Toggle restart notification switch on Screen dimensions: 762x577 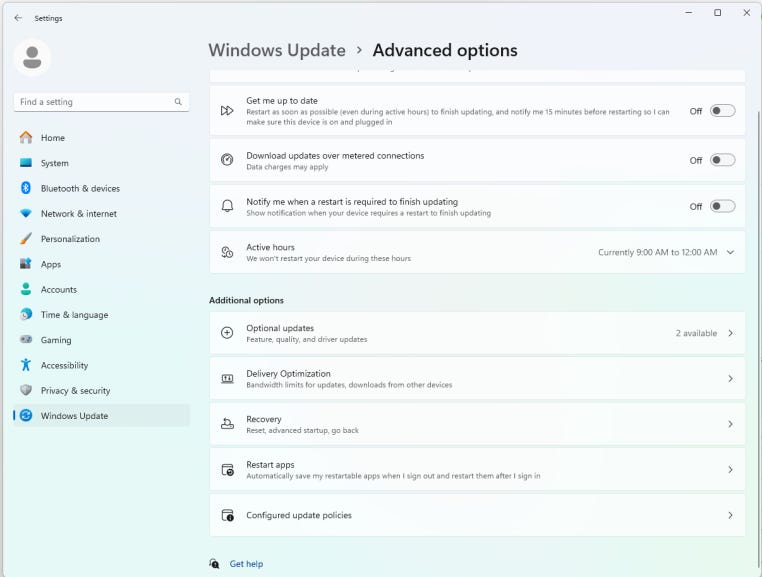pyautogui.click(x=722, y=206)
